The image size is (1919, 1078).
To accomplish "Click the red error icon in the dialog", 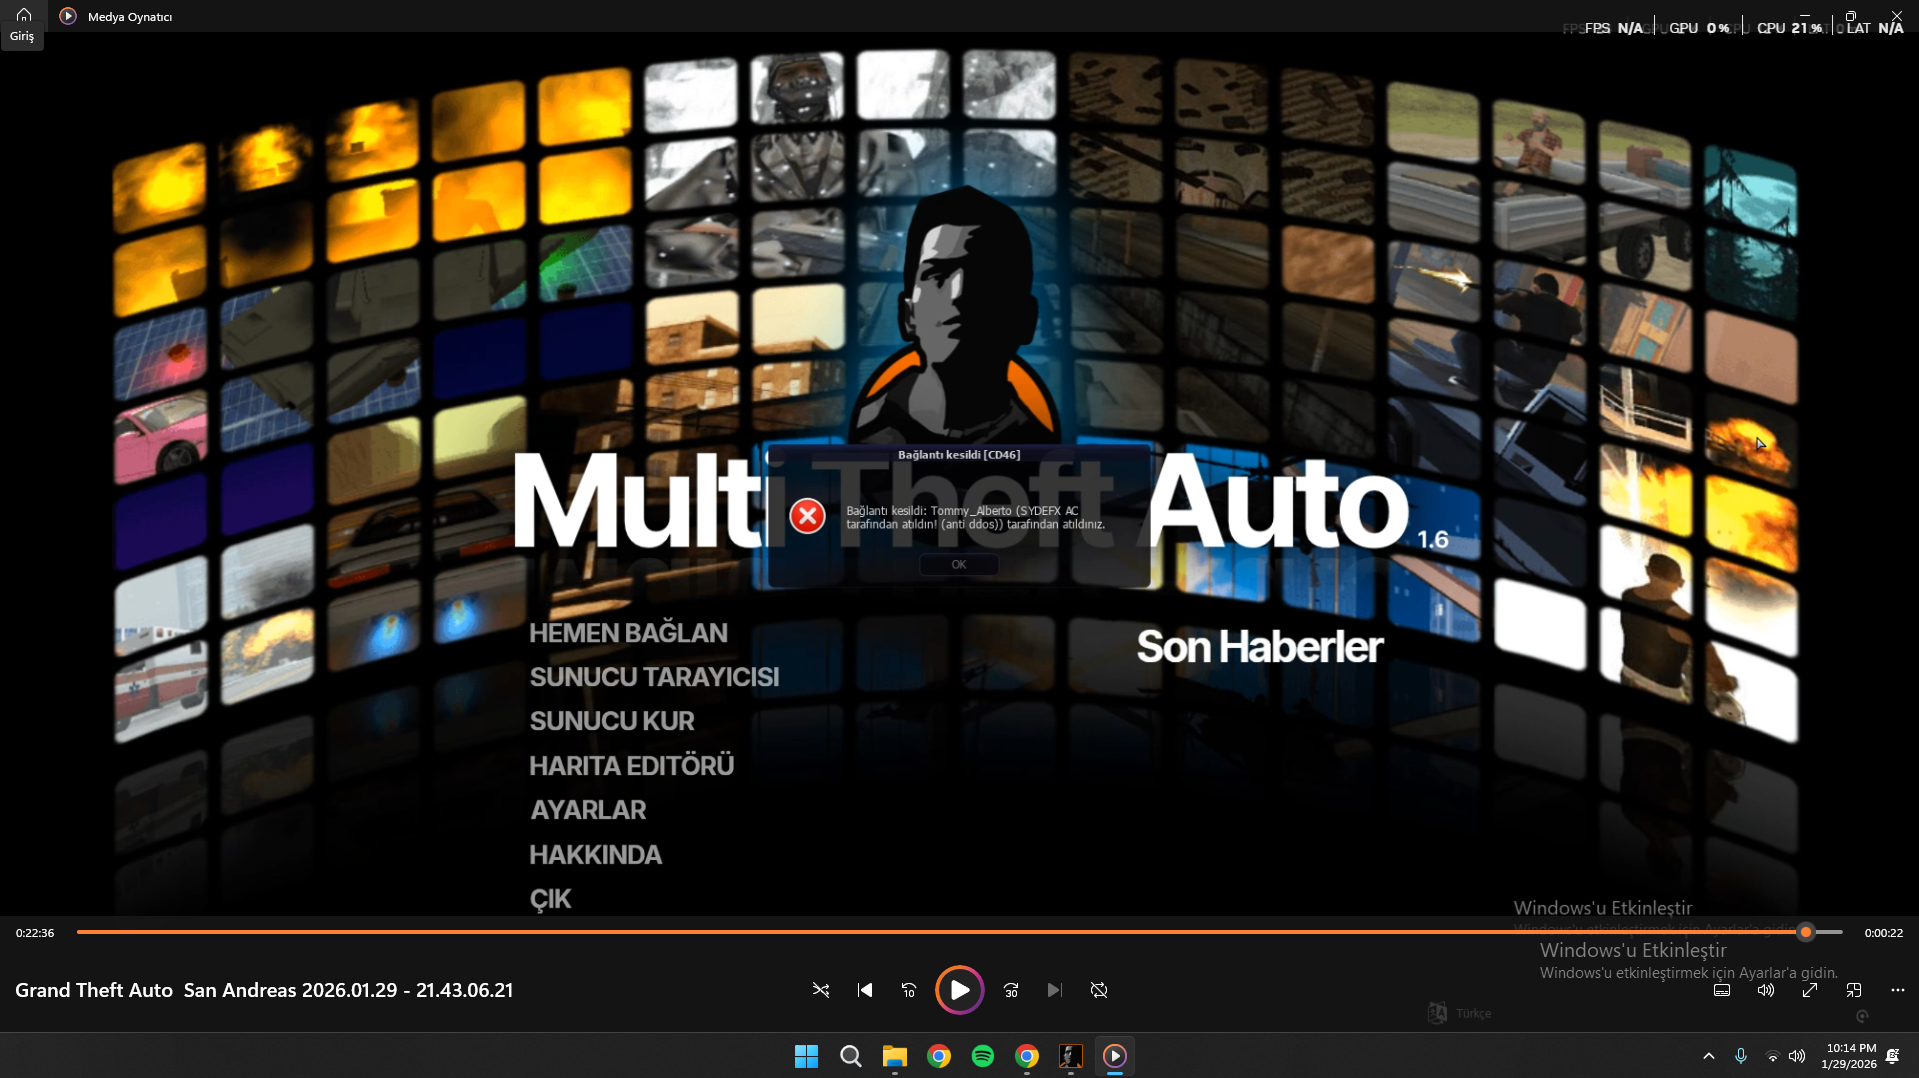I will click(x=807, y=516).
